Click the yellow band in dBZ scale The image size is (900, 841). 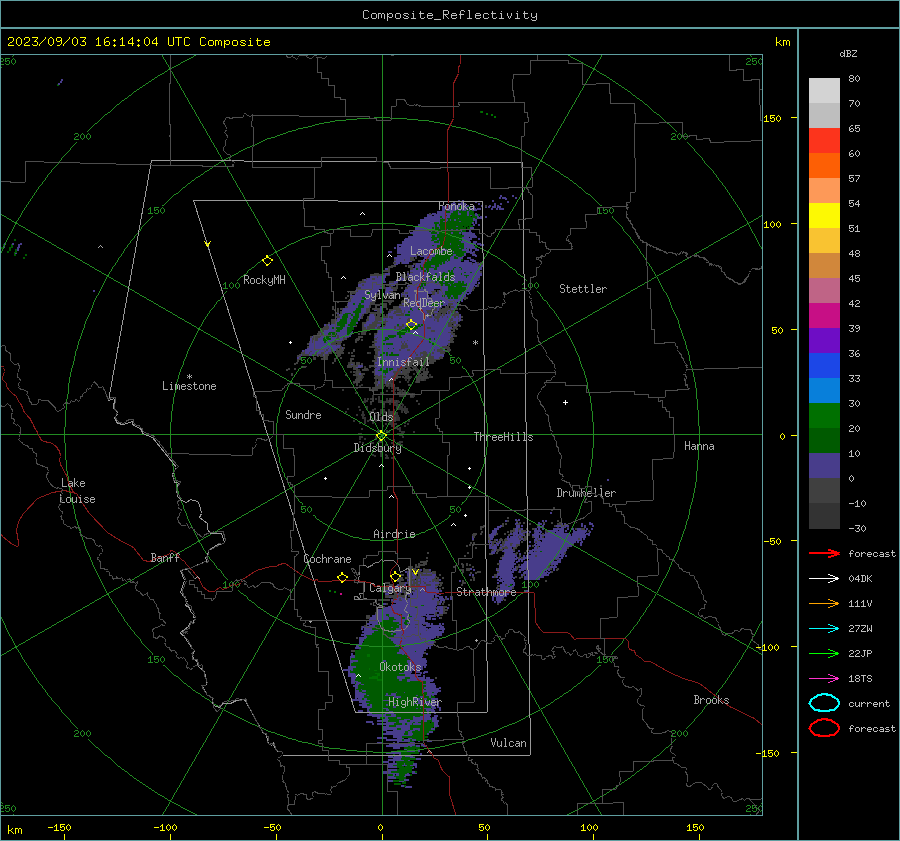(x=824, y=216)
